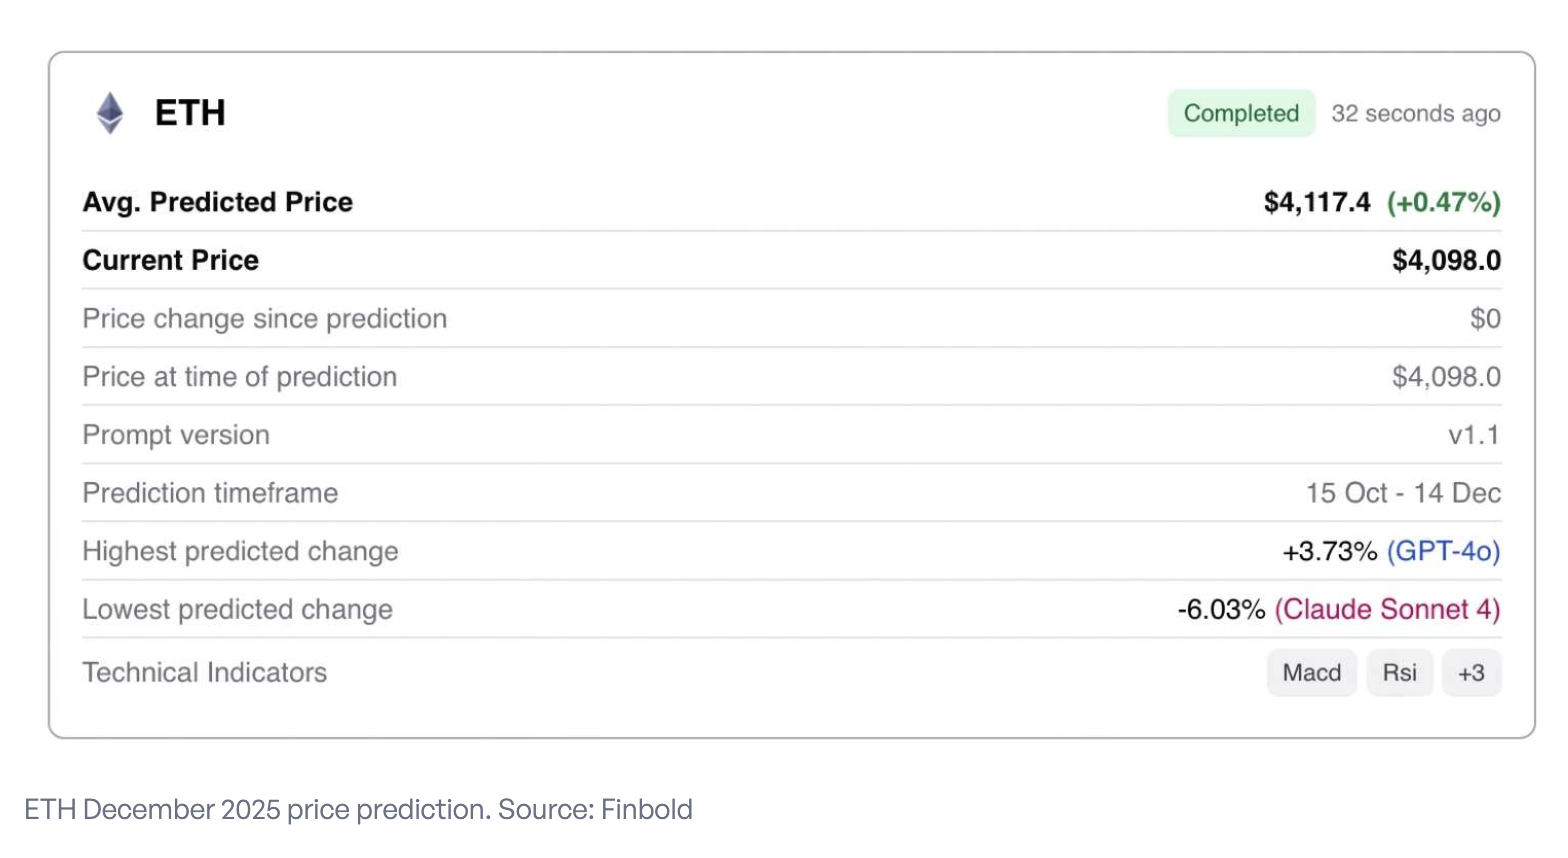
Task: Expand the +3 more indicators chip
Action: pyautogui.click(x=1471, y=673)
